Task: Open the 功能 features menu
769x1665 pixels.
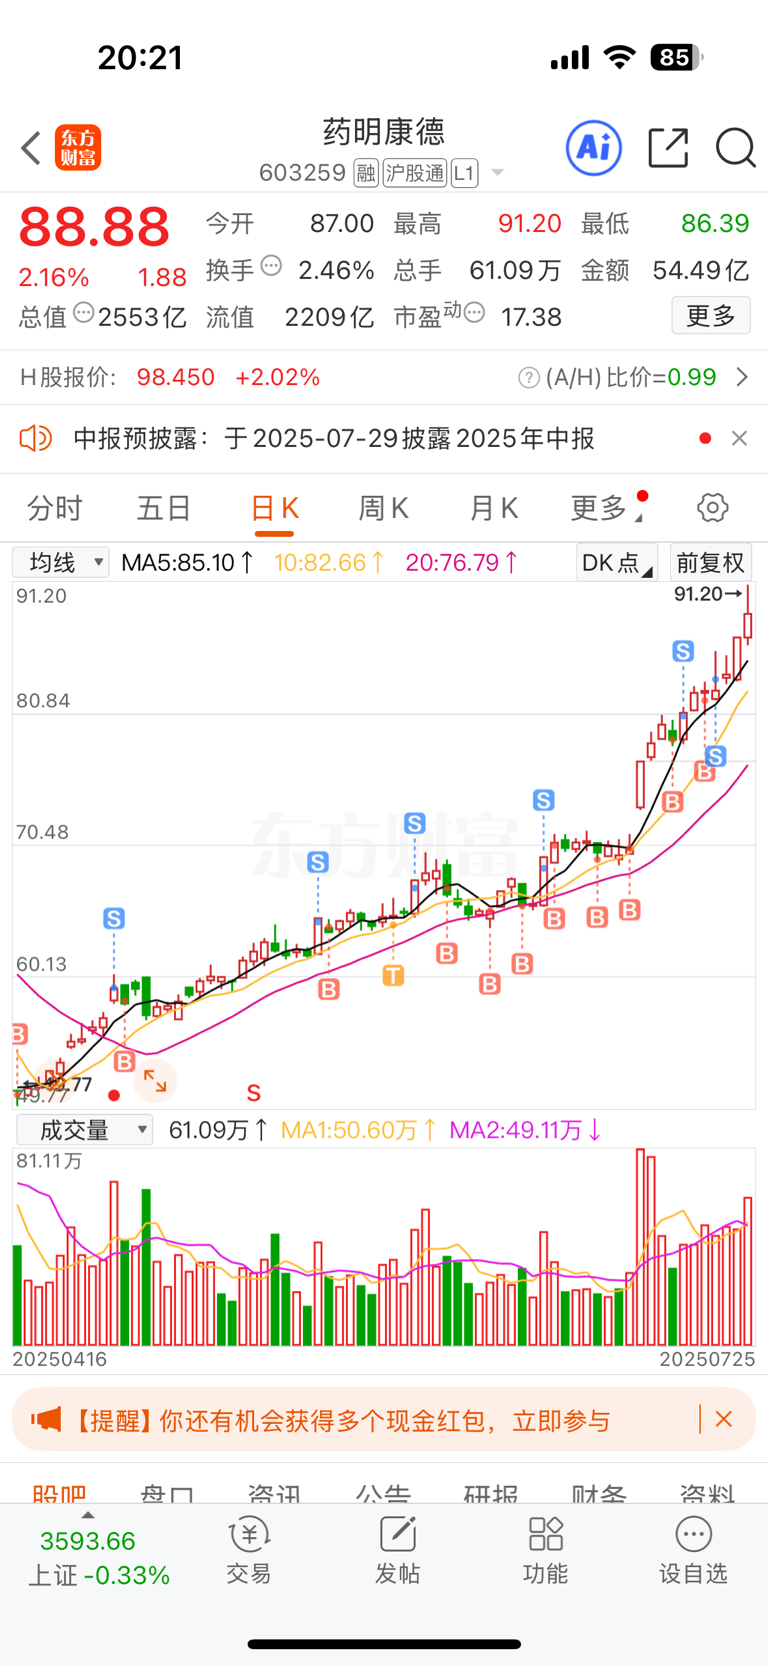Action: (545, 1552)
